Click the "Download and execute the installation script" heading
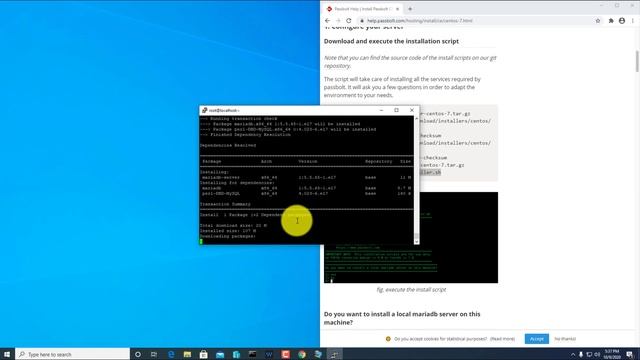Image resolution: width=640 pixels, height=360 pixels. (x=391, y=41)
